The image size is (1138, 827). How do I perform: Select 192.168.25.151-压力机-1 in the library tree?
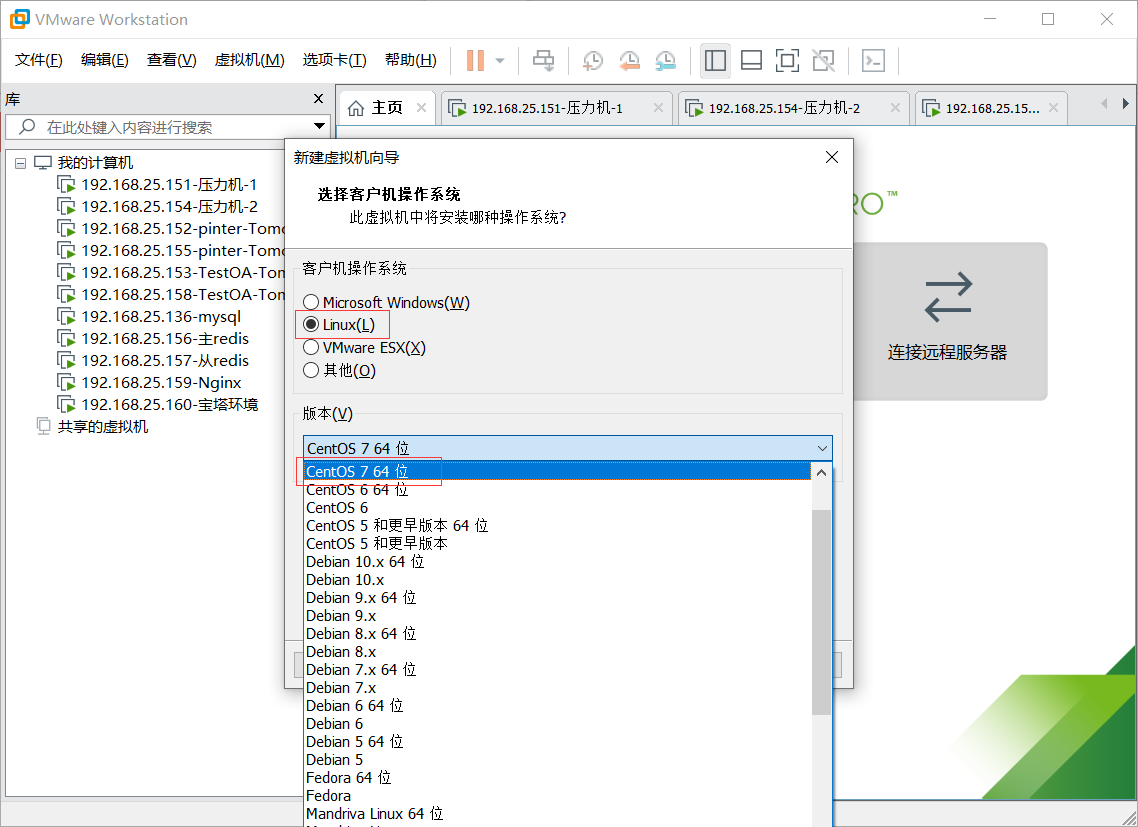coord(157,184)
